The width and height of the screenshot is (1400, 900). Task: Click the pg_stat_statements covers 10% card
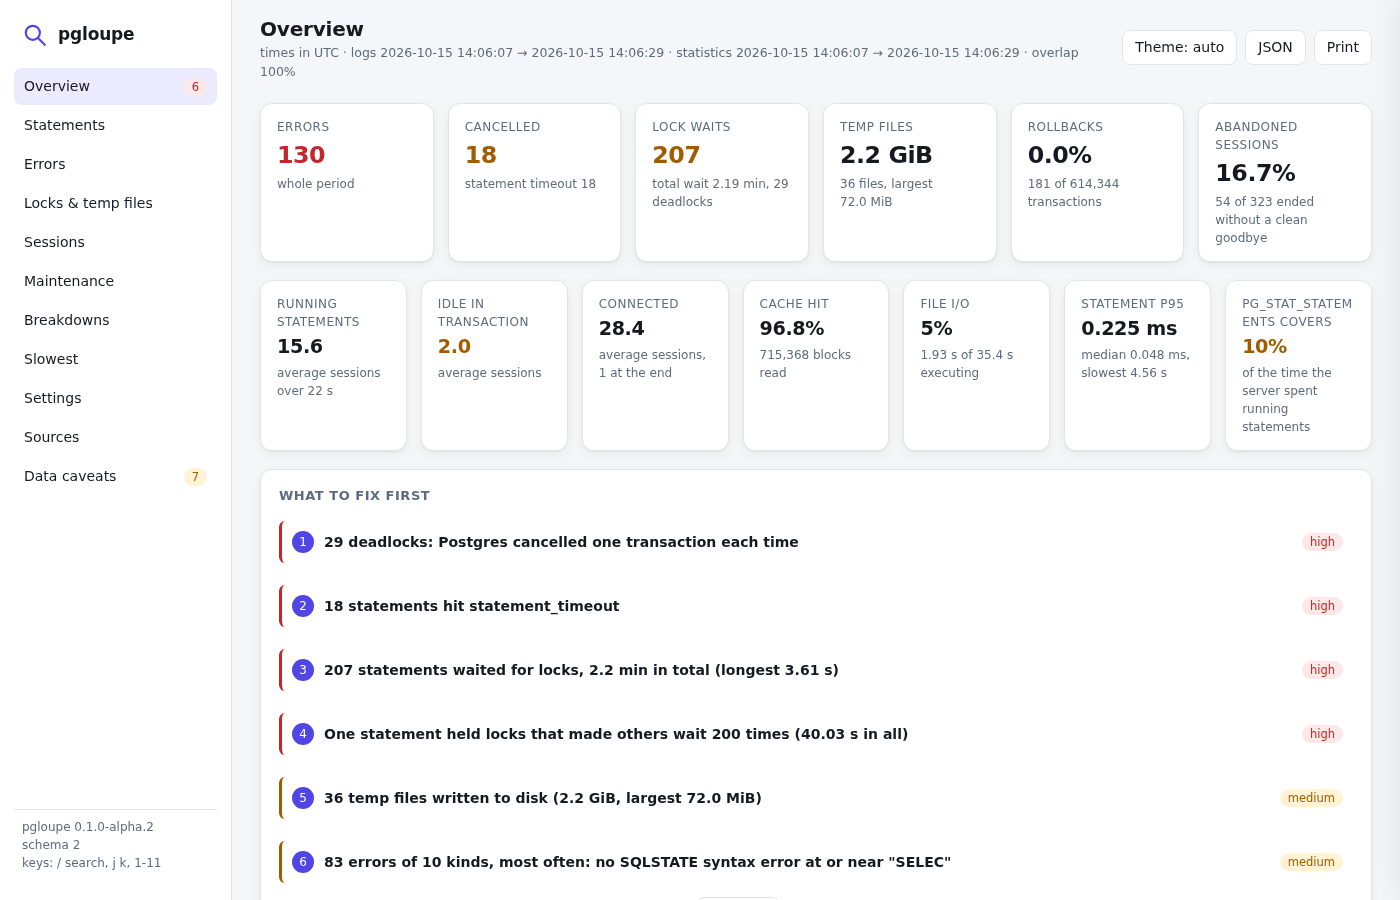[x=1298, y=366]
